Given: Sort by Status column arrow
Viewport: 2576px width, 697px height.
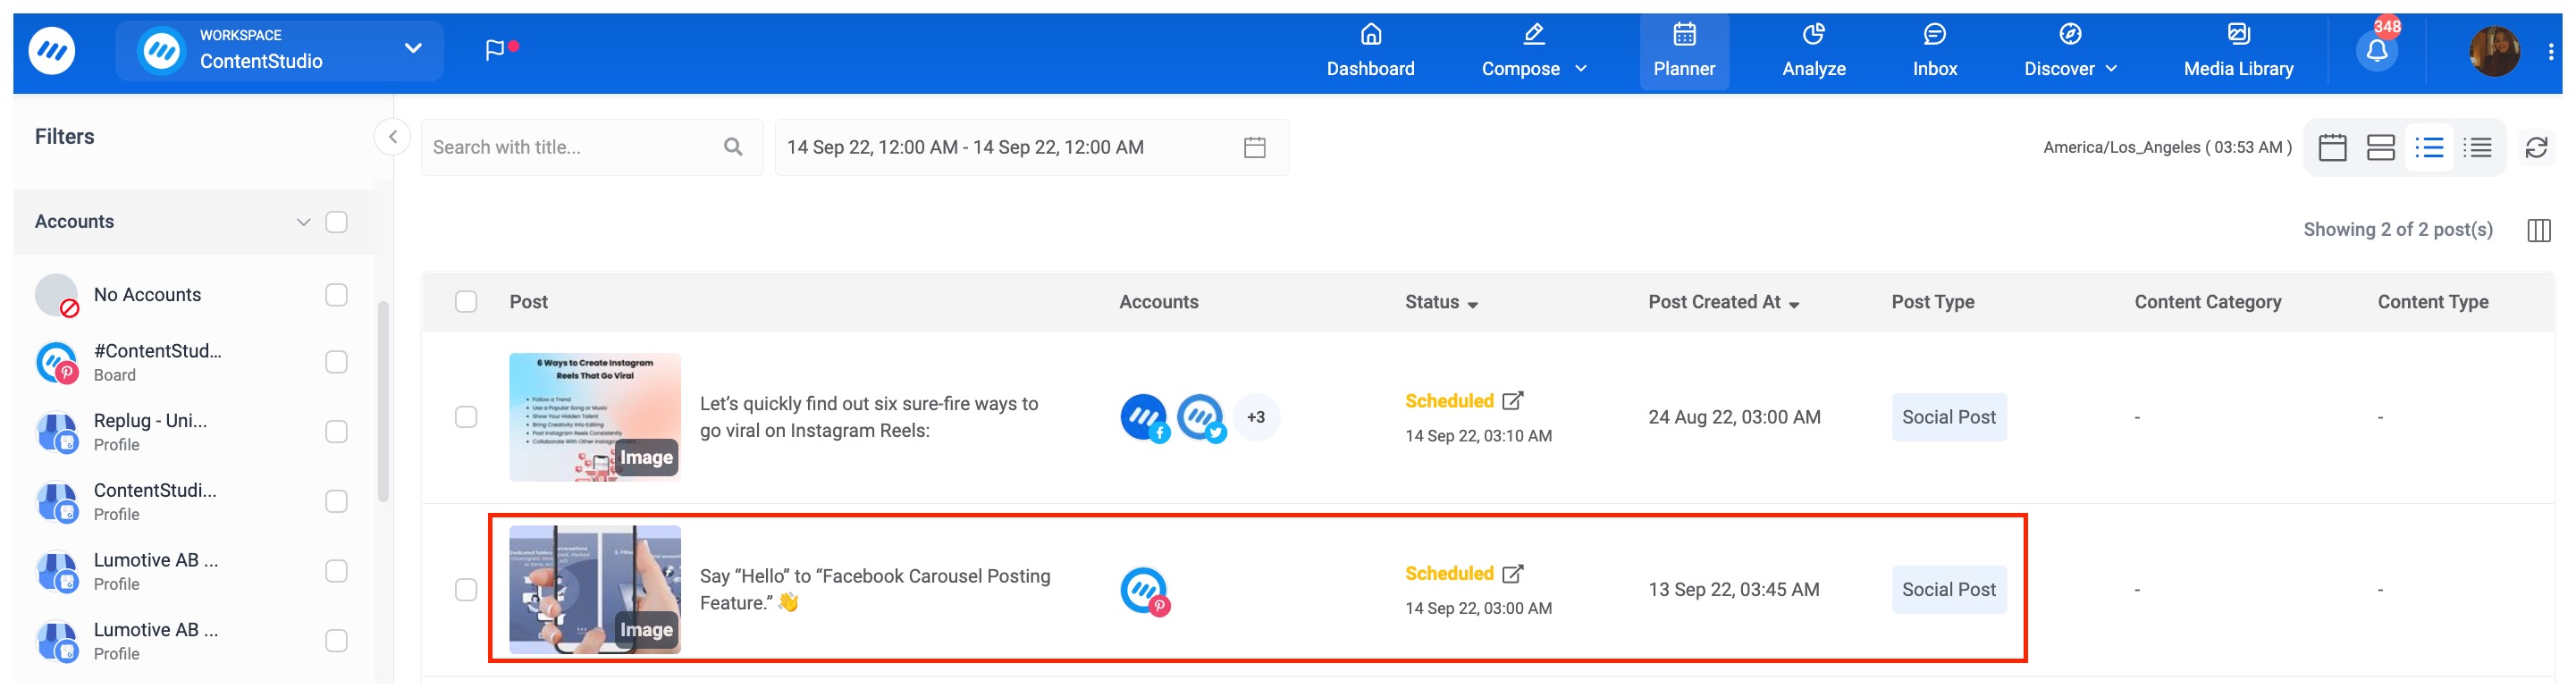Looking at the screenshot, I should click(1472, 305).
